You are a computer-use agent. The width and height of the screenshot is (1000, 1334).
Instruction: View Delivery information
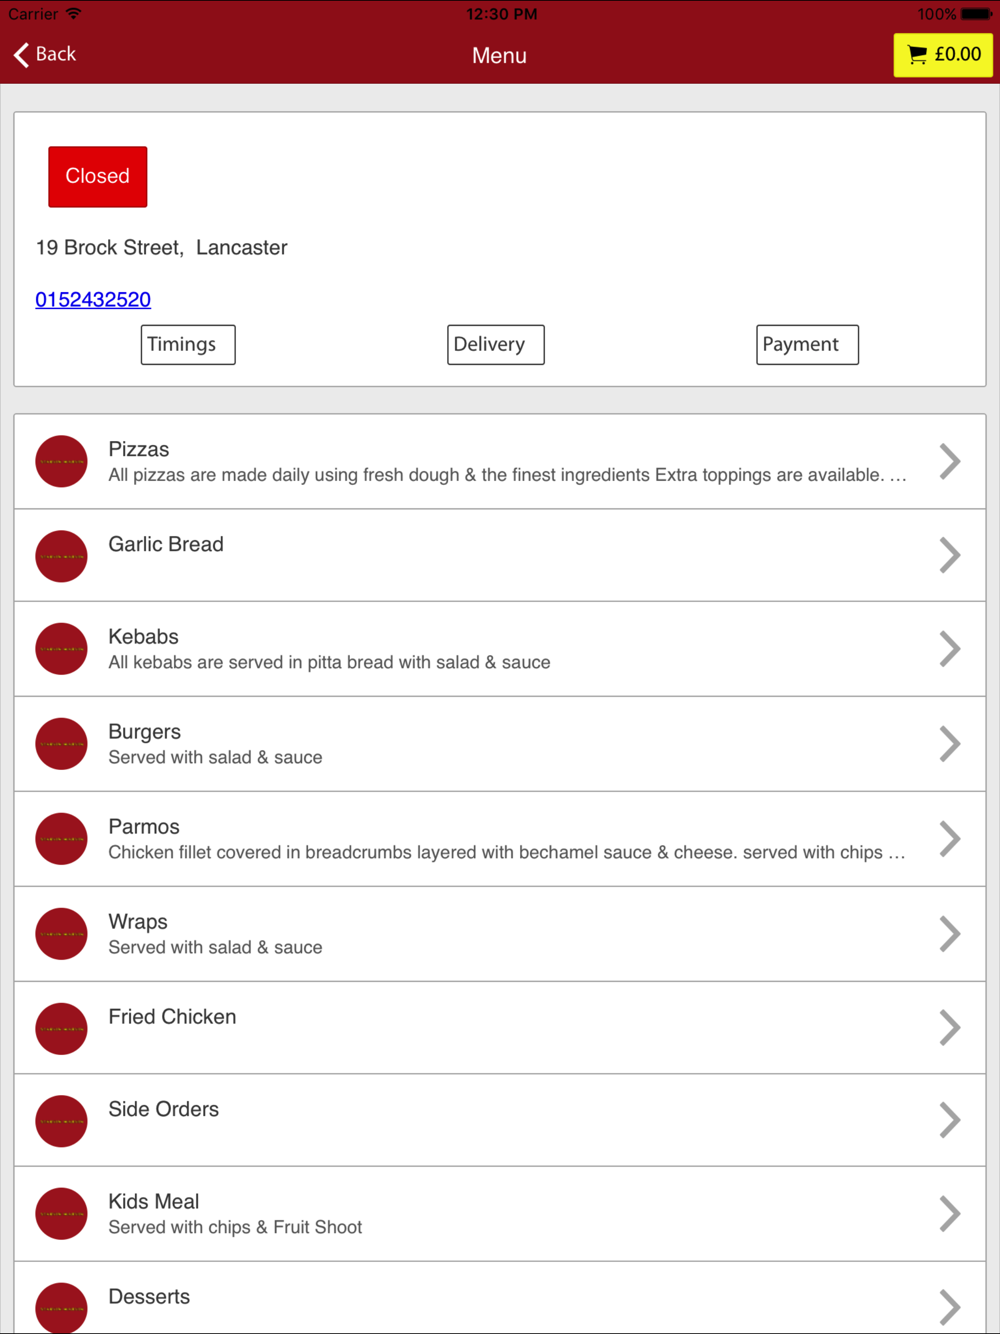click(496, 345)
